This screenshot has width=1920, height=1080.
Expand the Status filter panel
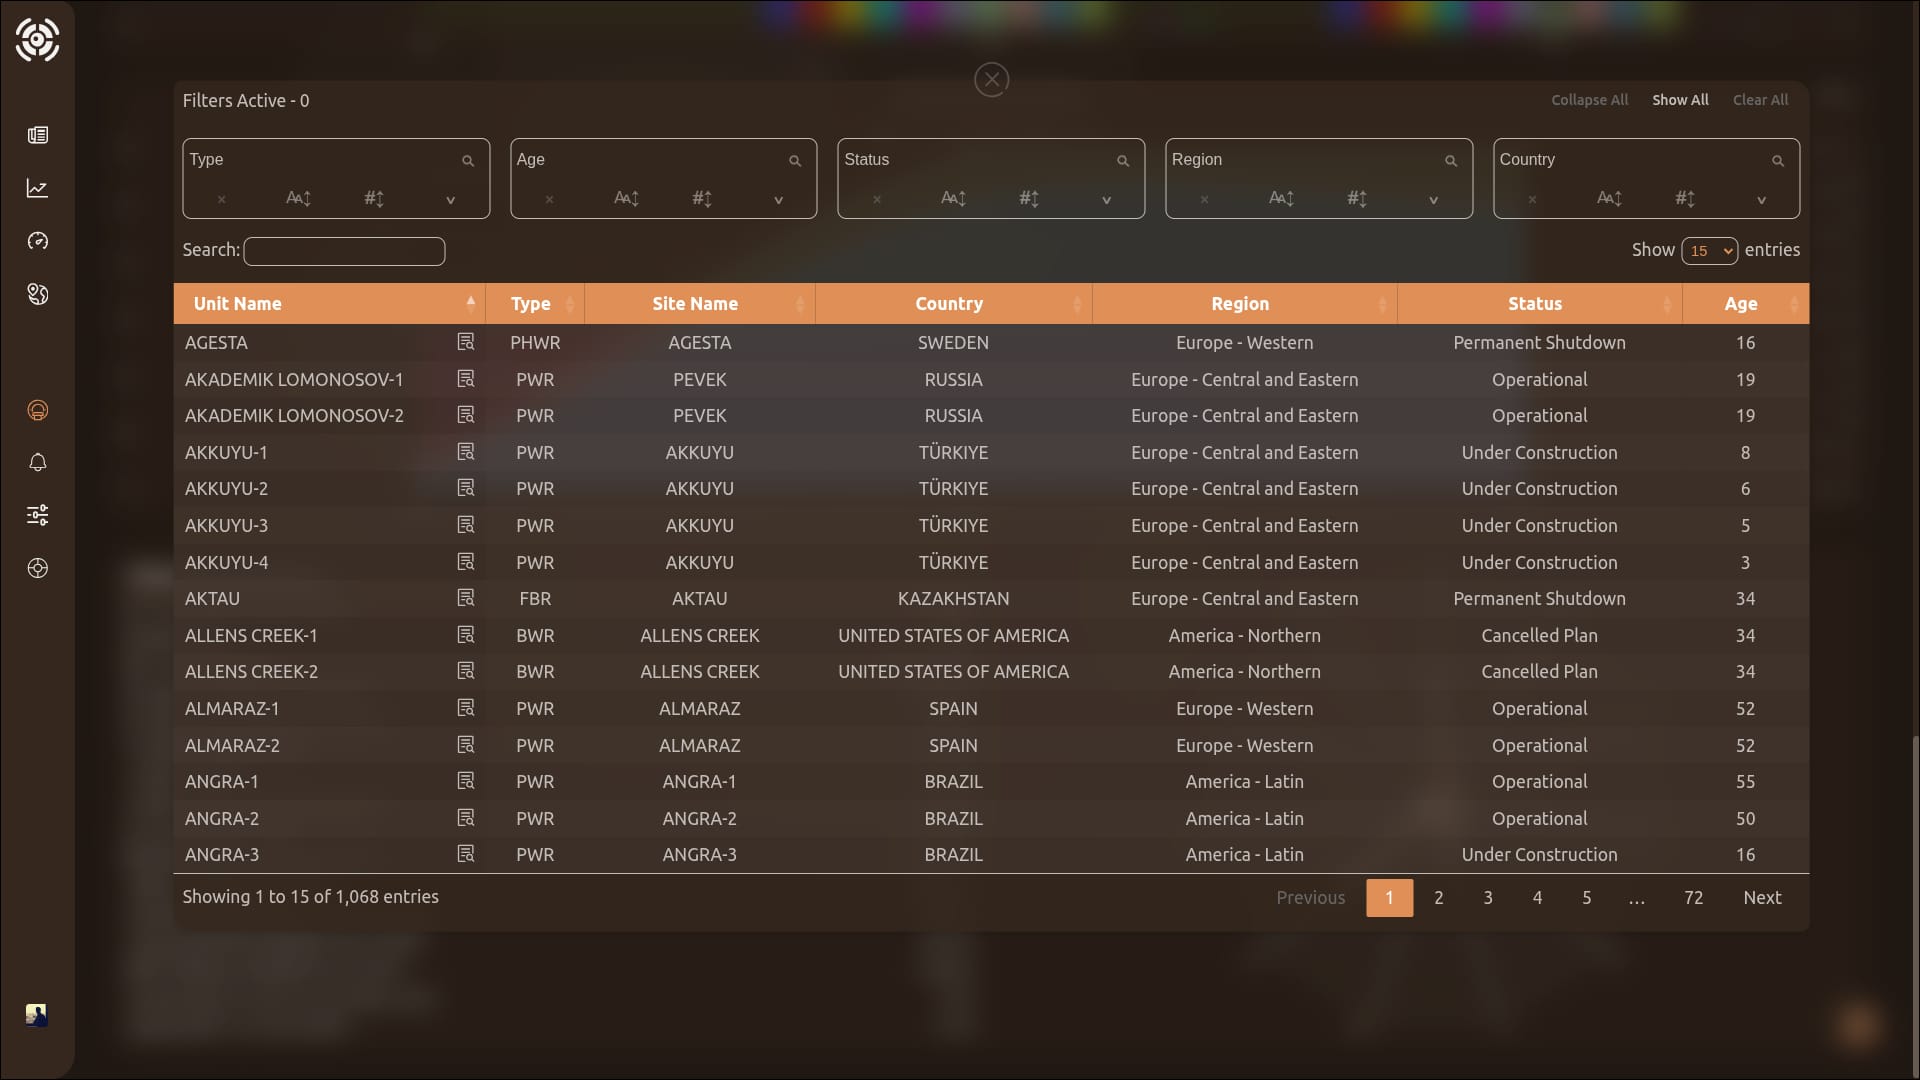[x=1106, y=200]
